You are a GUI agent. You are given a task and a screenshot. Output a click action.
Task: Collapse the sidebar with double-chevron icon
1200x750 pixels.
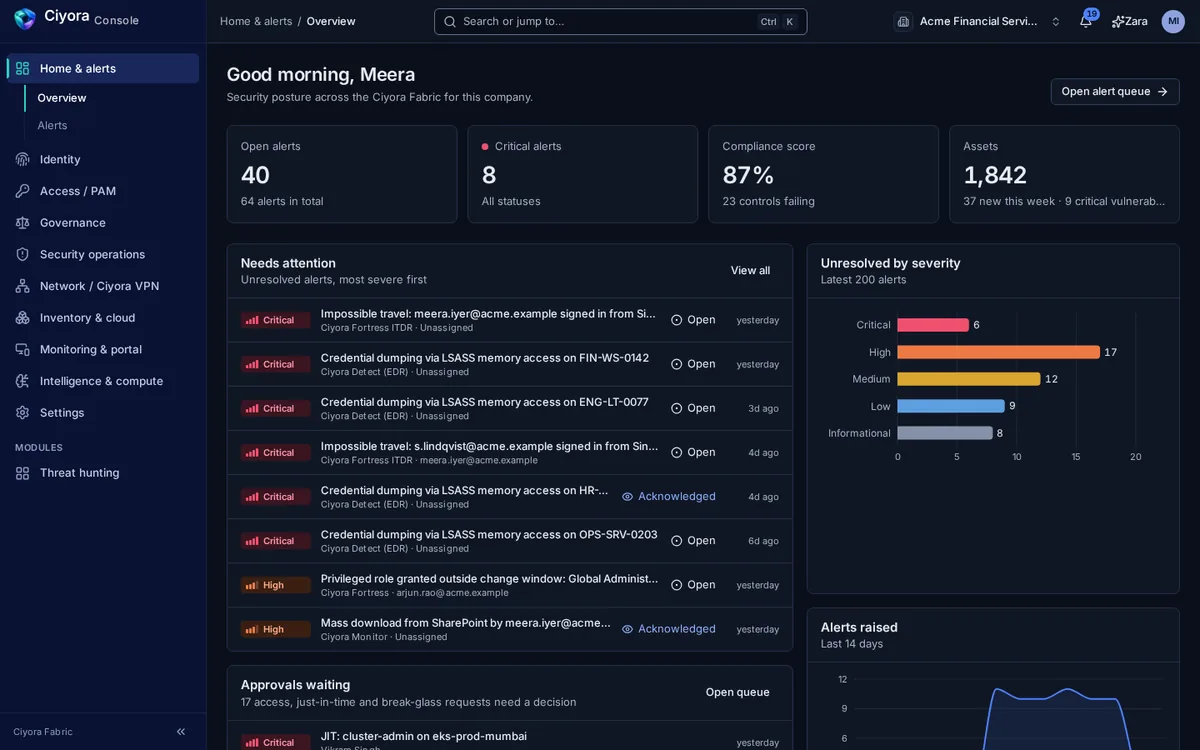click(181, 732)
